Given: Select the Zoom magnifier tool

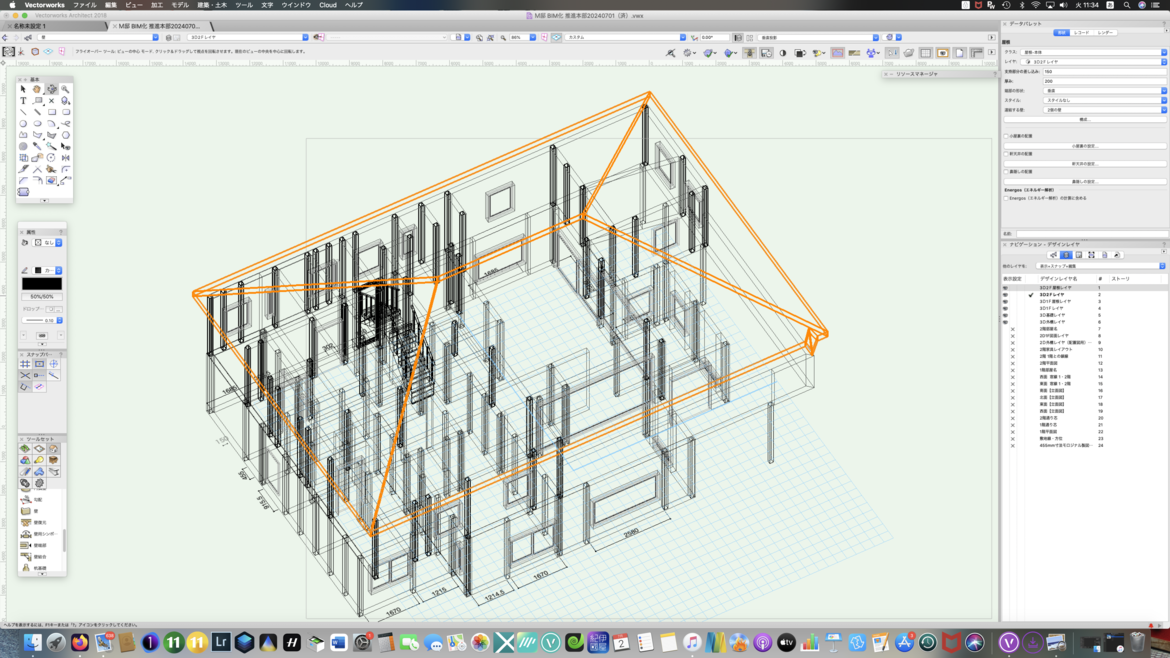Looking at the screenshot, I should [x=65, y=89].
